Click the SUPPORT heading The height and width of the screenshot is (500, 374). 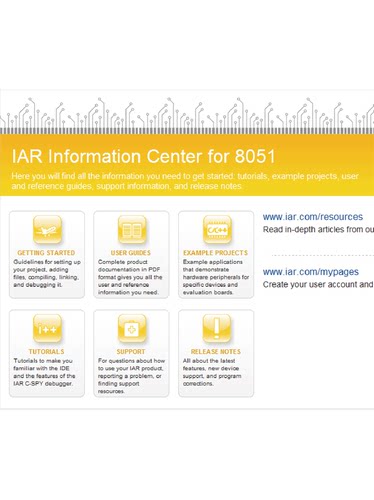(131, 352)
